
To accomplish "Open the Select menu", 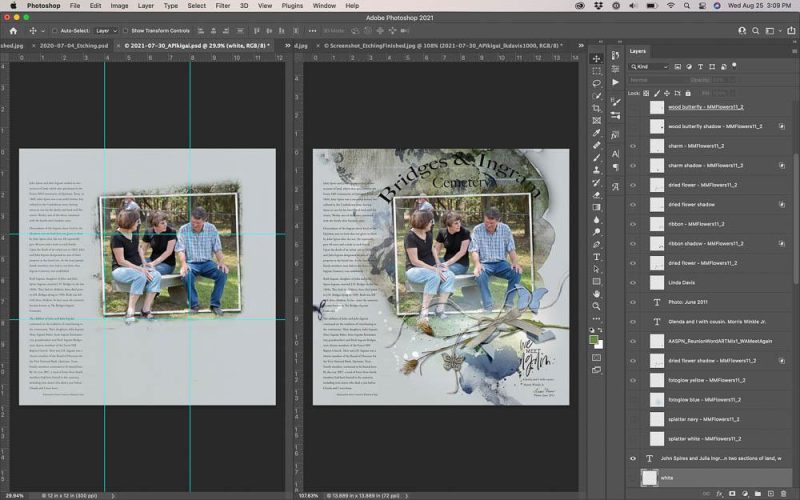I will (196, 6).
